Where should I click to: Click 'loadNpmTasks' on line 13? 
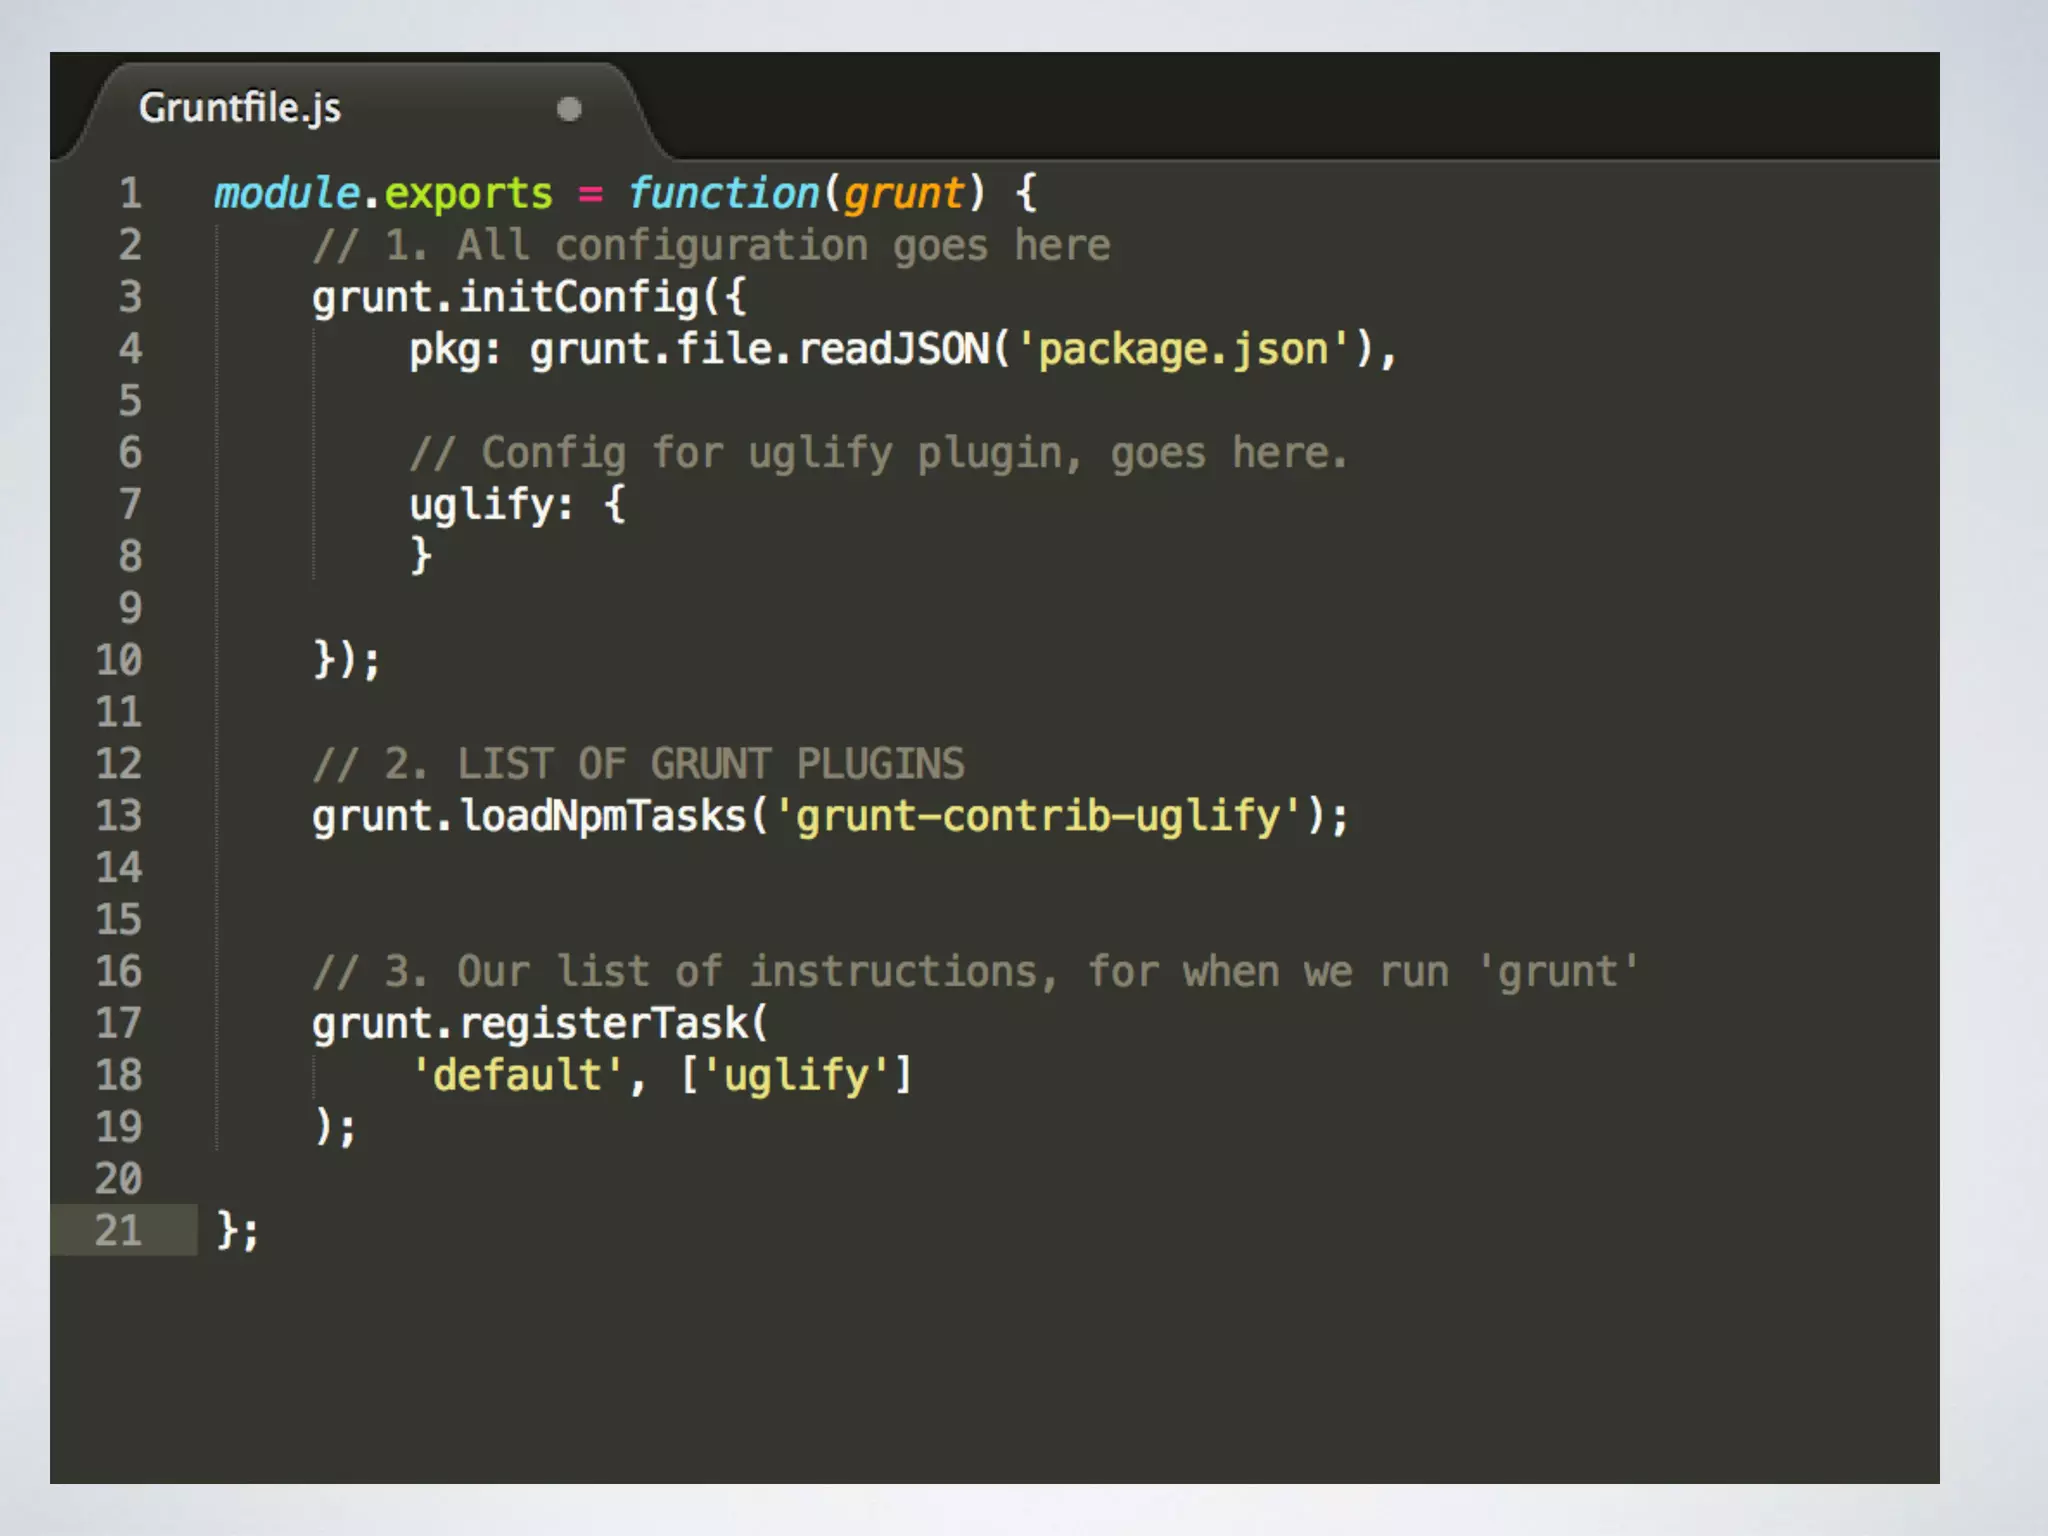pyautogui.click(x=603, y=816)
